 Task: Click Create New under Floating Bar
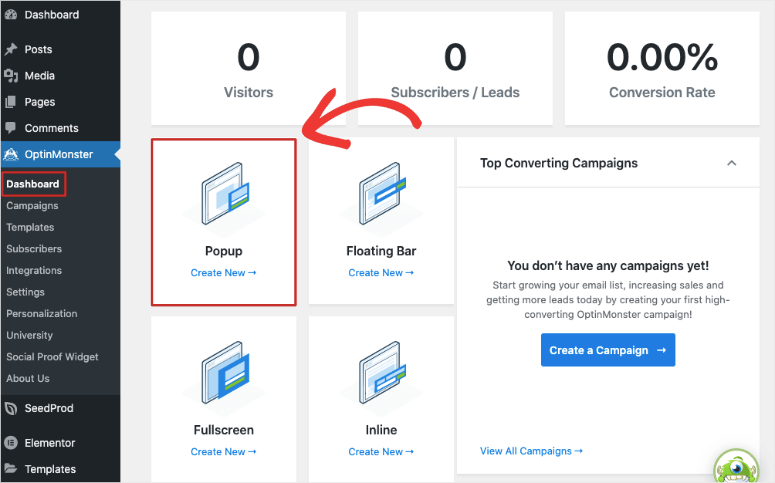tap(381, 273)
